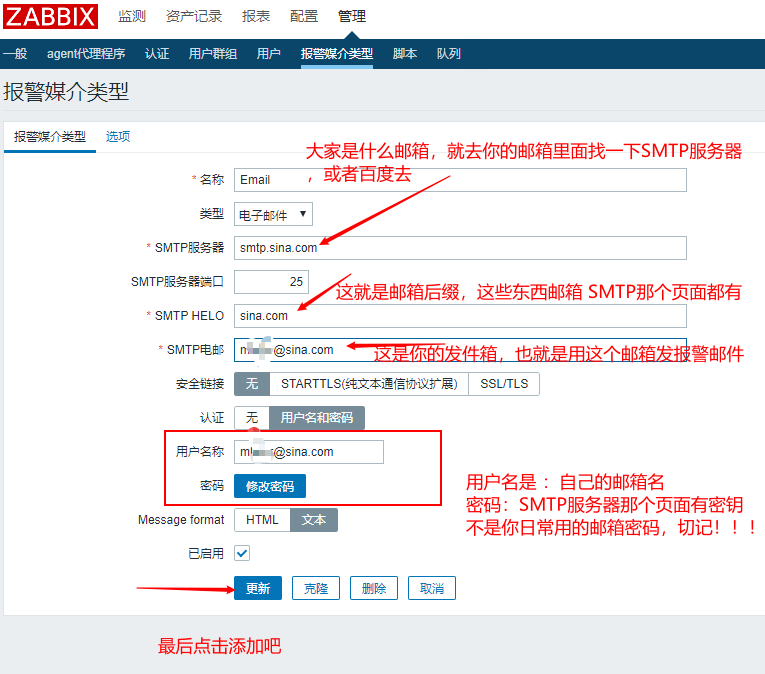Go to 脚本 submenu
Viewport: 765px width, 674px height.
pos(405,54)
